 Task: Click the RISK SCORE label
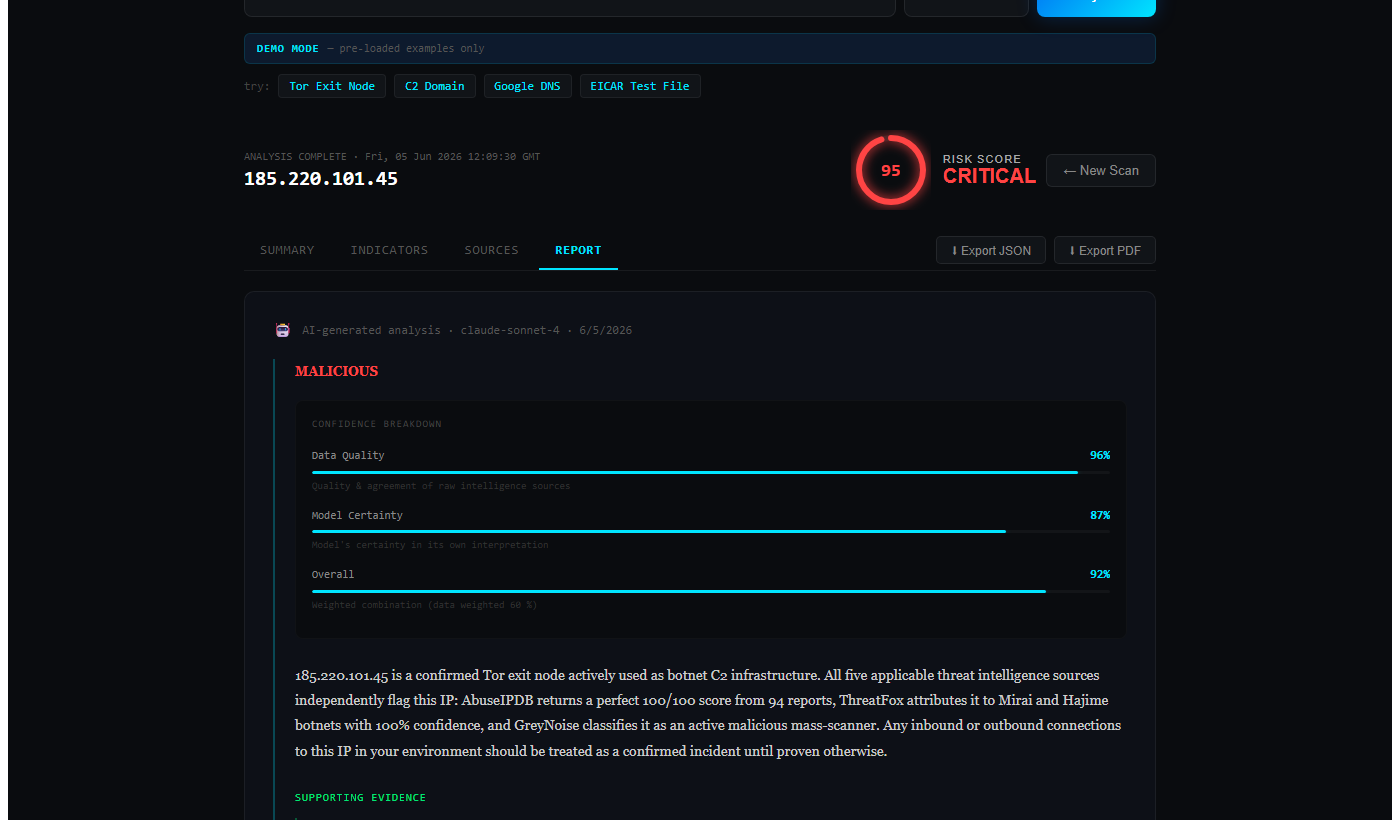[x=982, y=159]
